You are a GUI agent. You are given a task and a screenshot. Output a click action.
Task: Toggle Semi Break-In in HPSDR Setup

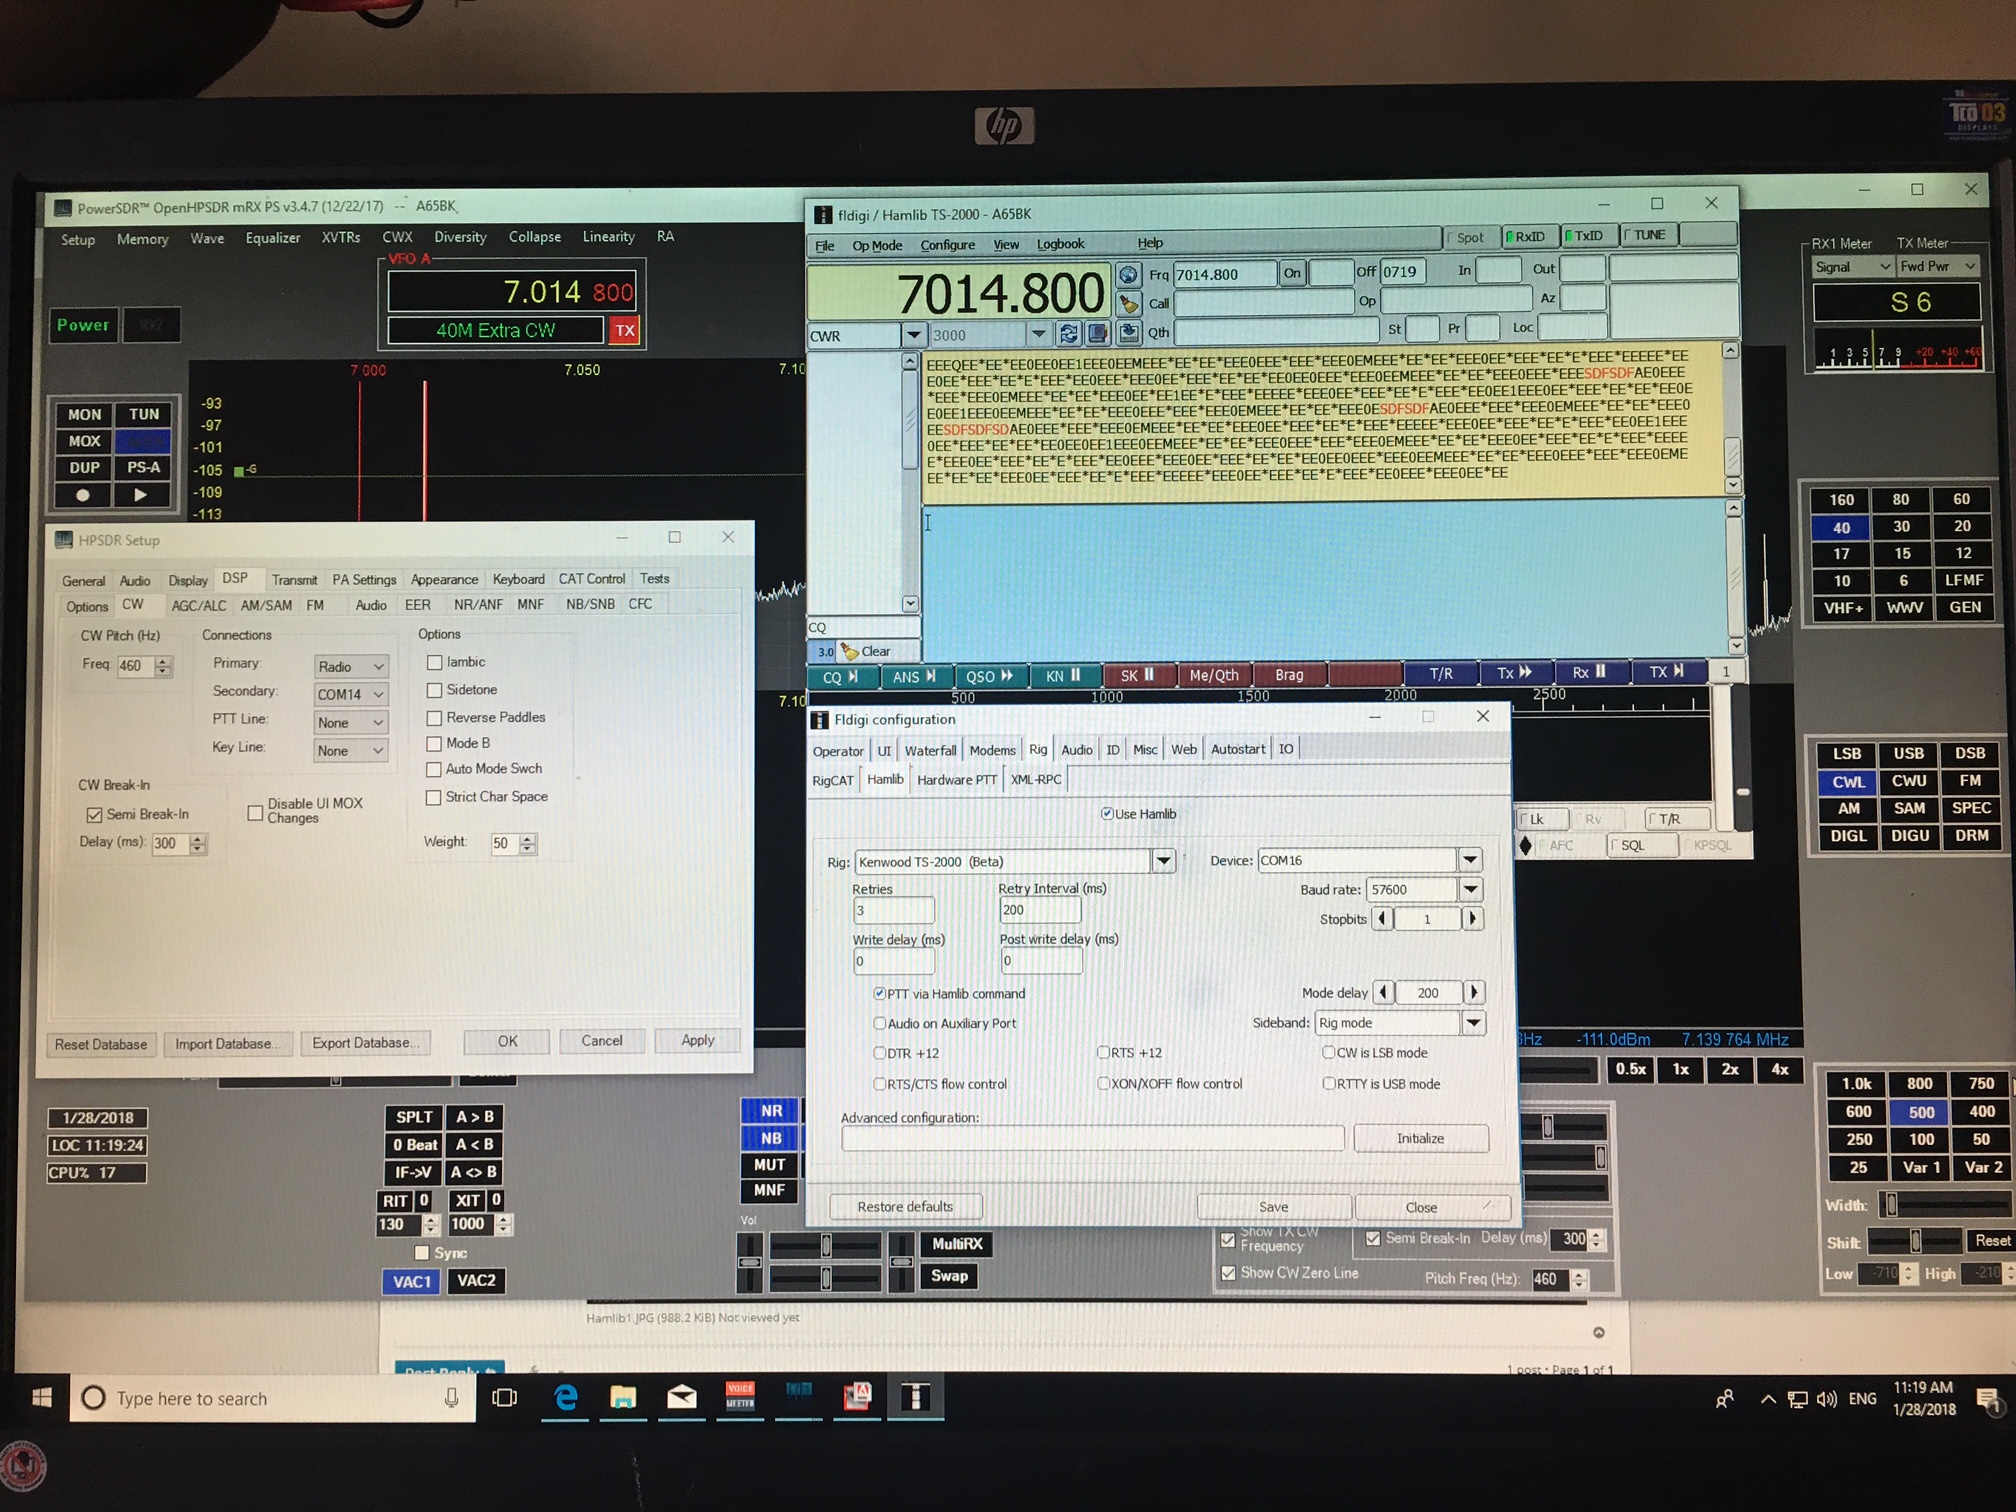(x=95, y=815)
